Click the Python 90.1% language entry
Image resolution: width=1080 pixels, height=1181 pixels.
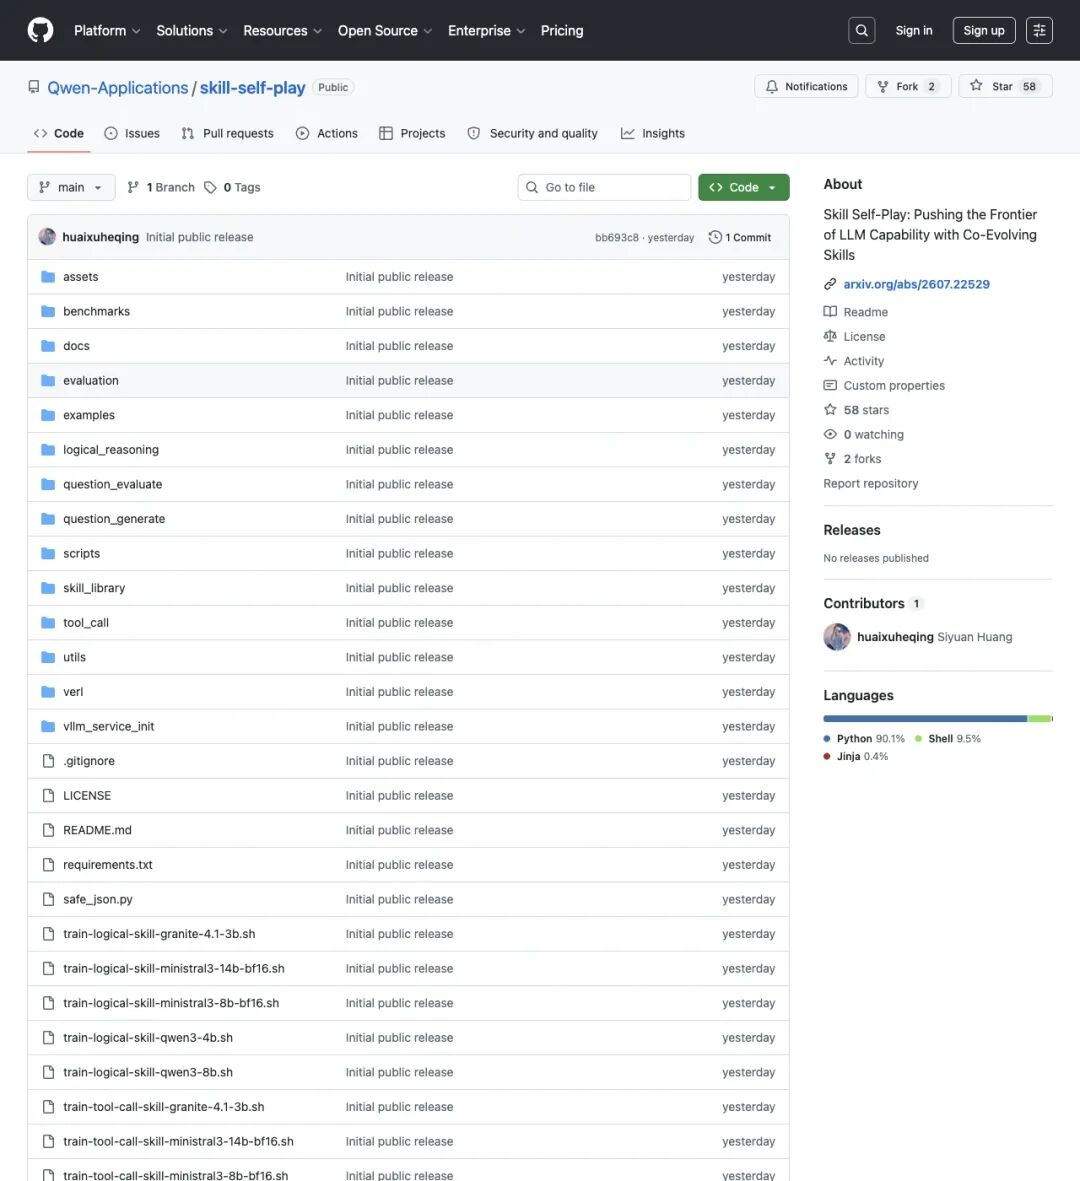click(x=864, y=739)
